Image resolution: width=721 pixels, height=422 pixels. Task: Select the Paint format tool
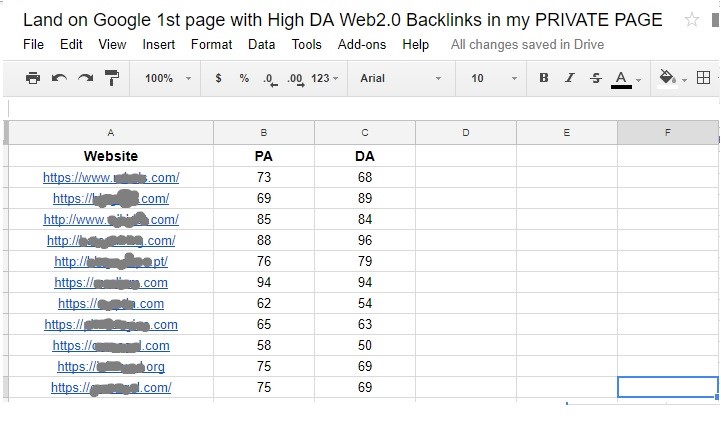coord(111,78)
